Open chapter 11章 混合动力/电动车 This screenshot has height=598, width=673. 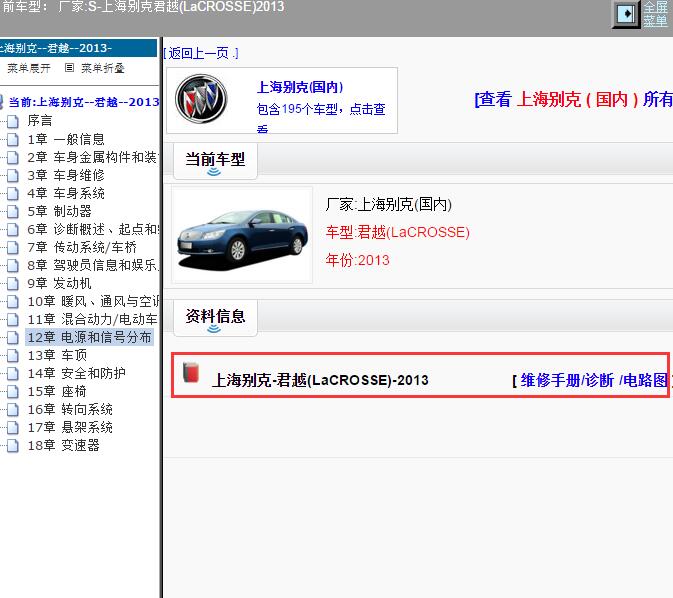[93, 319]
